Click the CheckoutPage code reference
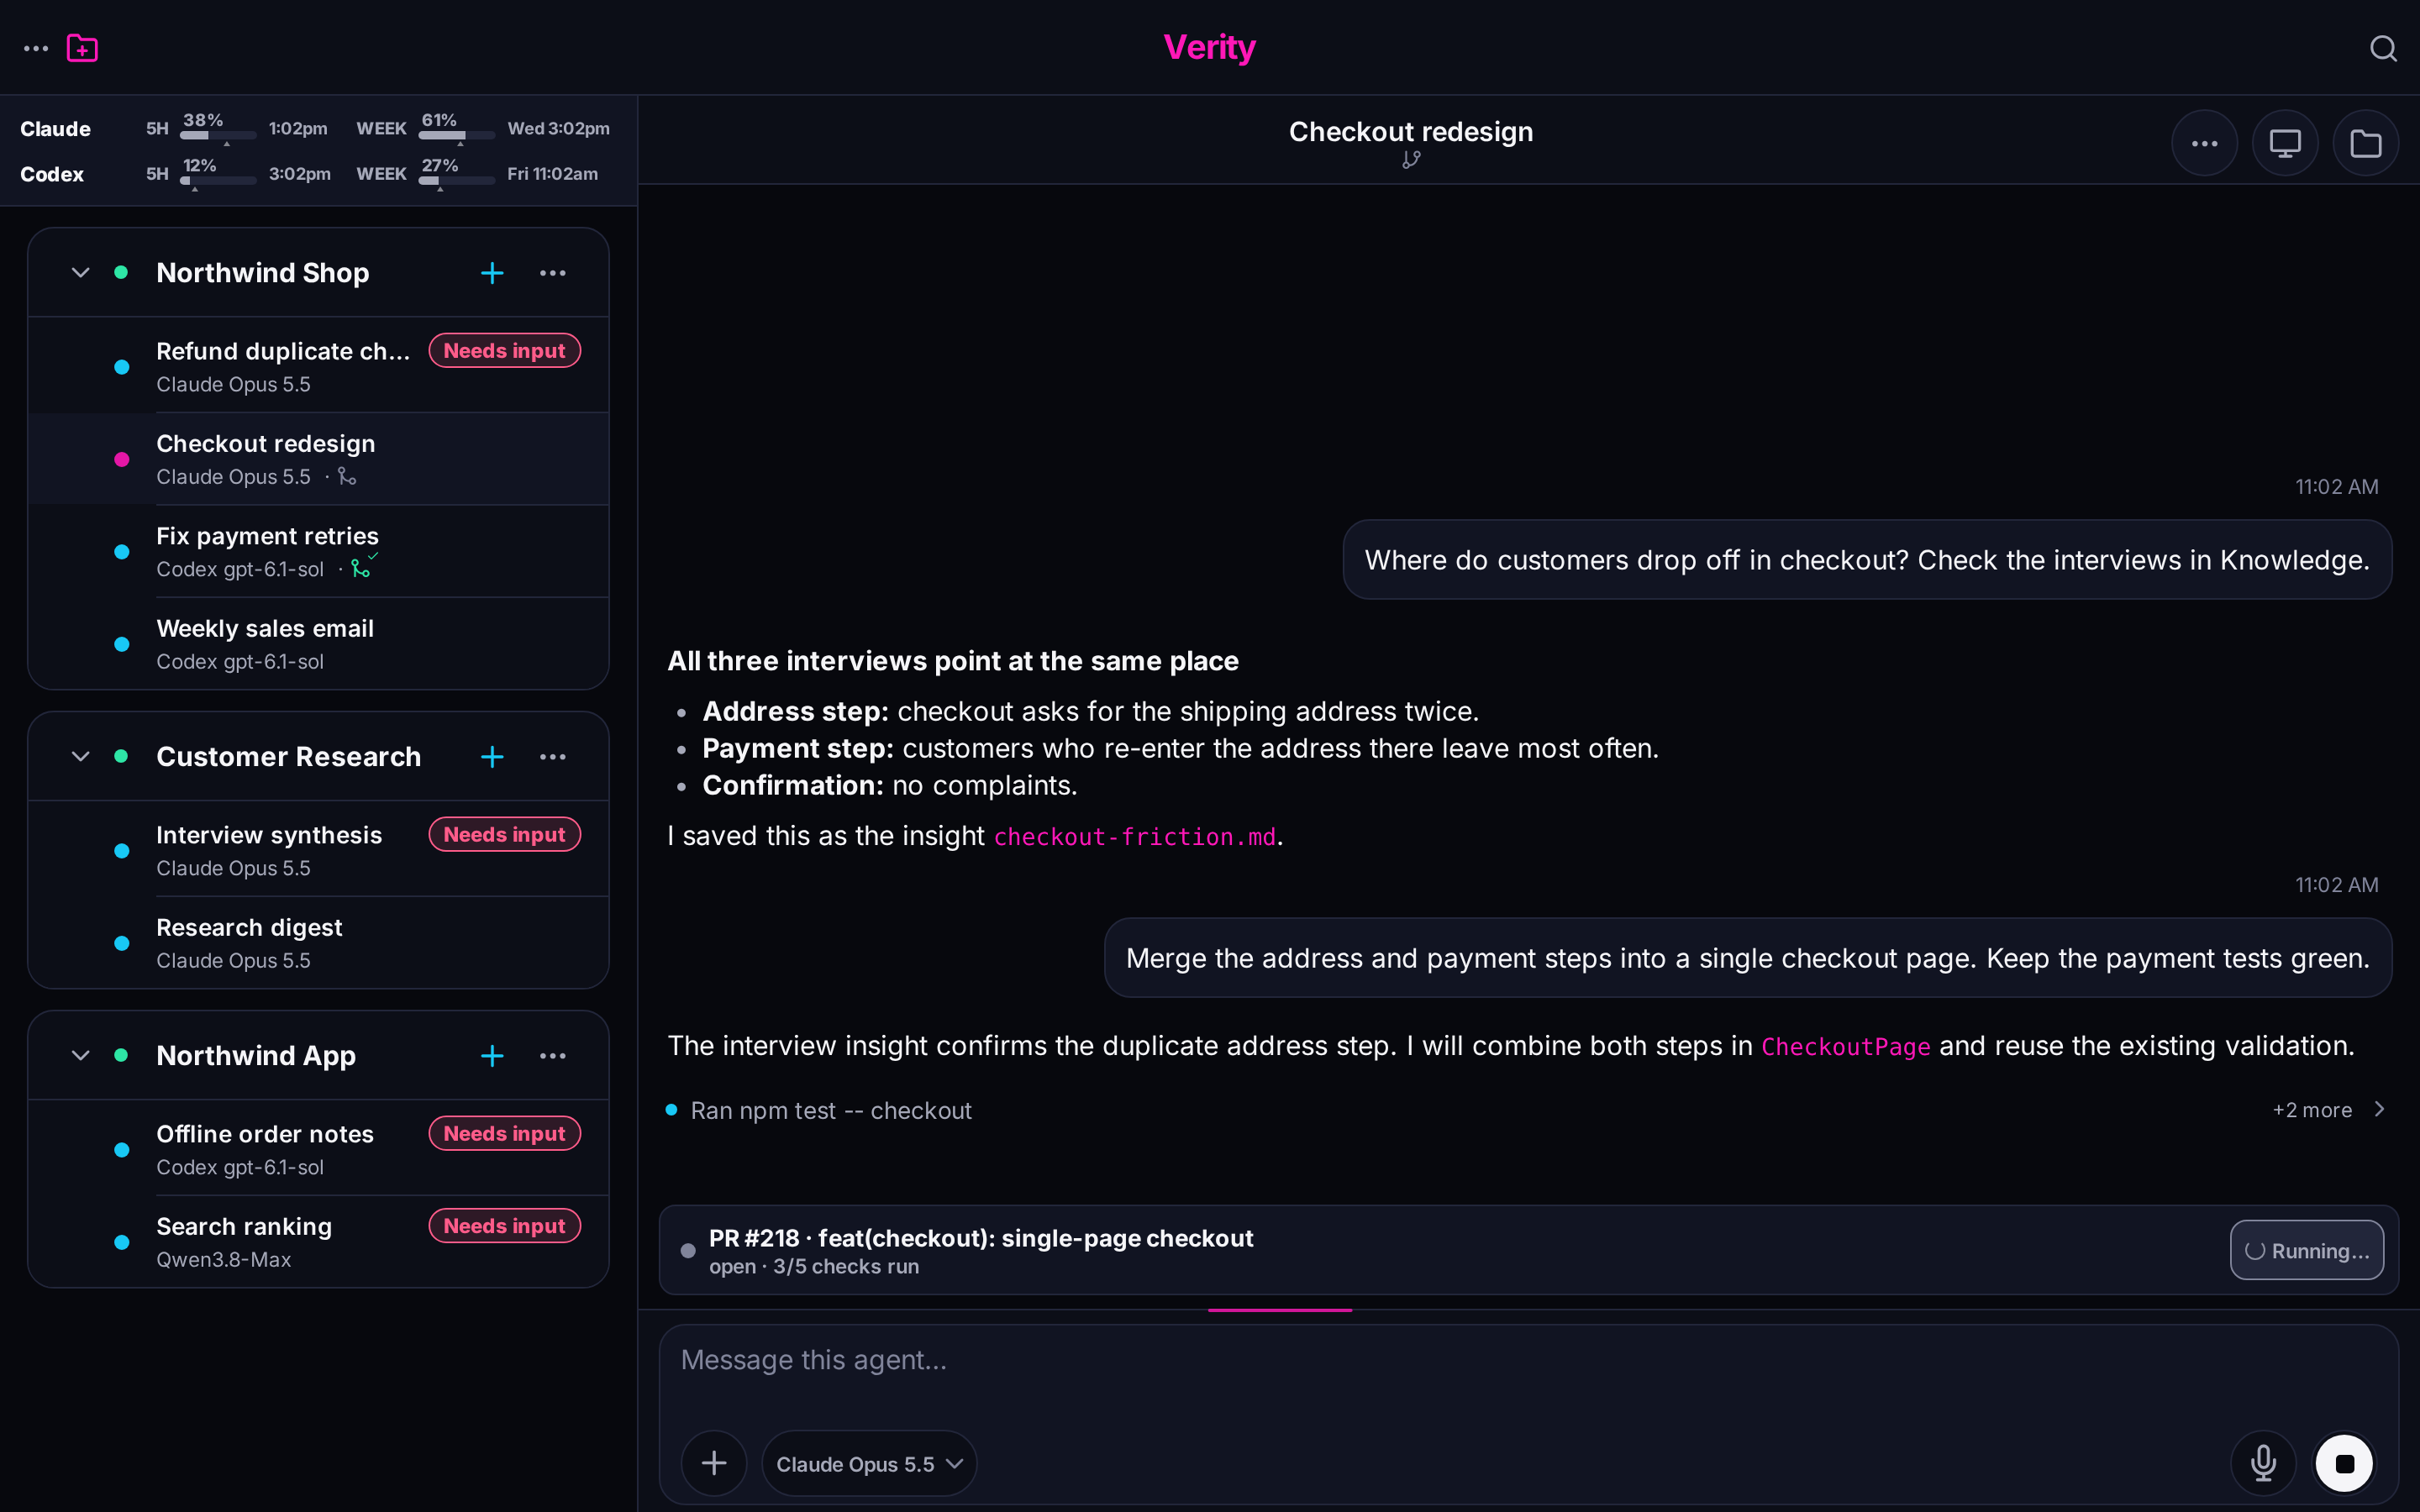 tap(1845, 1047)
